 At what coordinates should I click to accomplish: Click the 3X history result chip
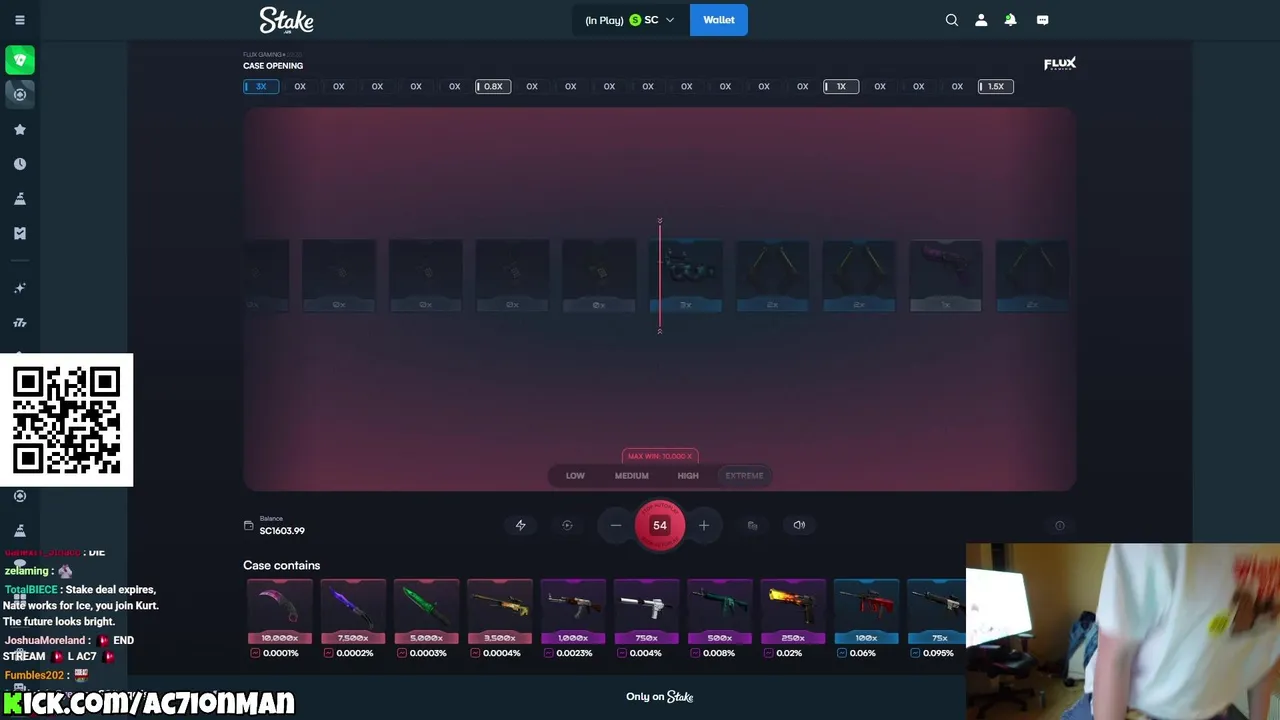click(261, 87)
